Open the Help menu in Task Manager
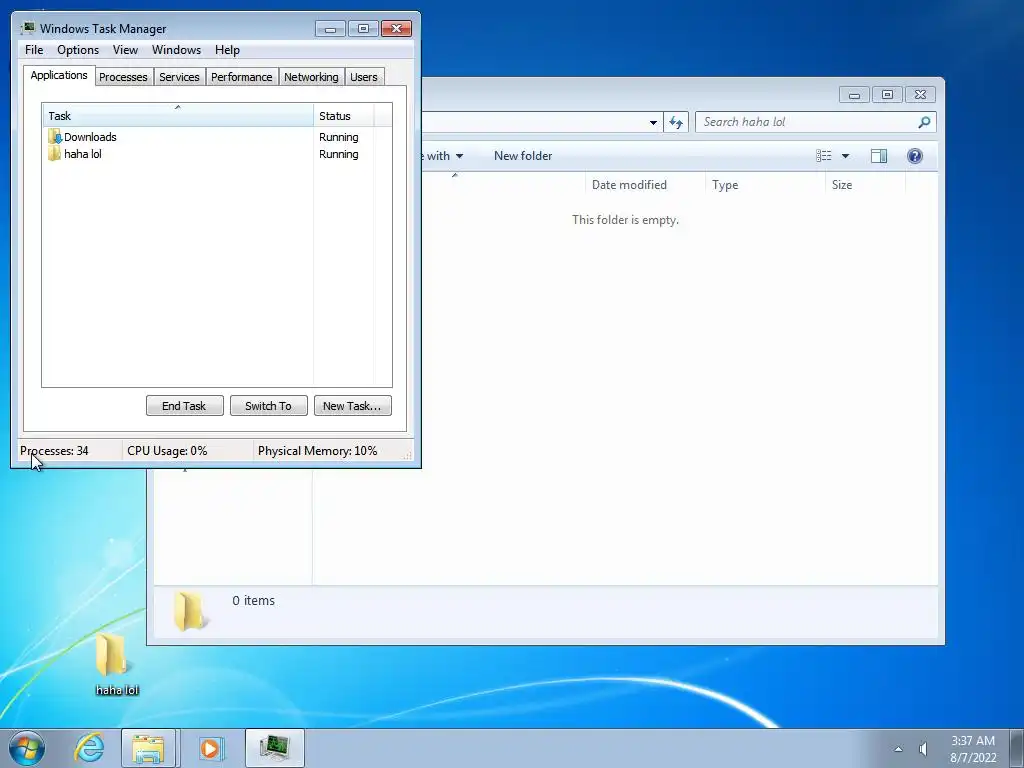The image size is (1024, 768). click(227, 50)
